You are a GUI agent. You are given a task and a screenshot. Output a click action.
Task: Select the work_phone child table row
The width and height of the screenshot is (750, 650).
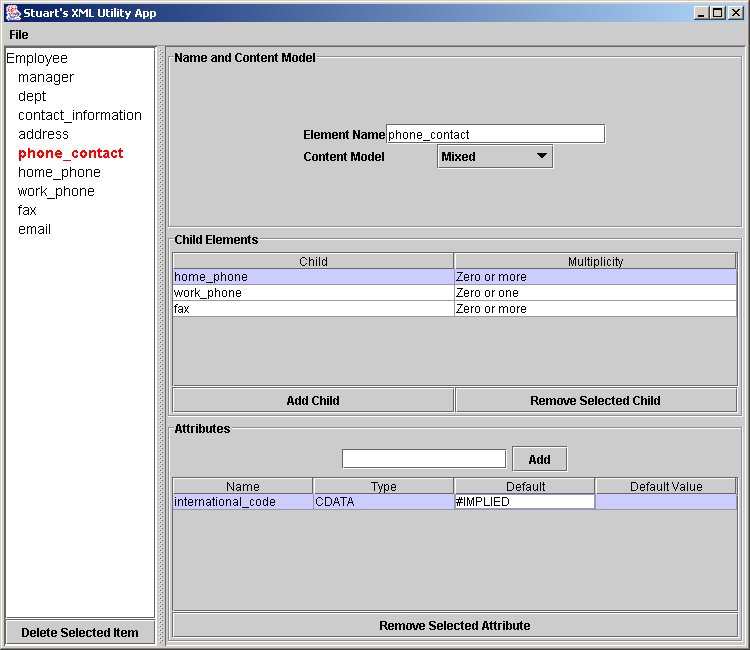[312, 293]
